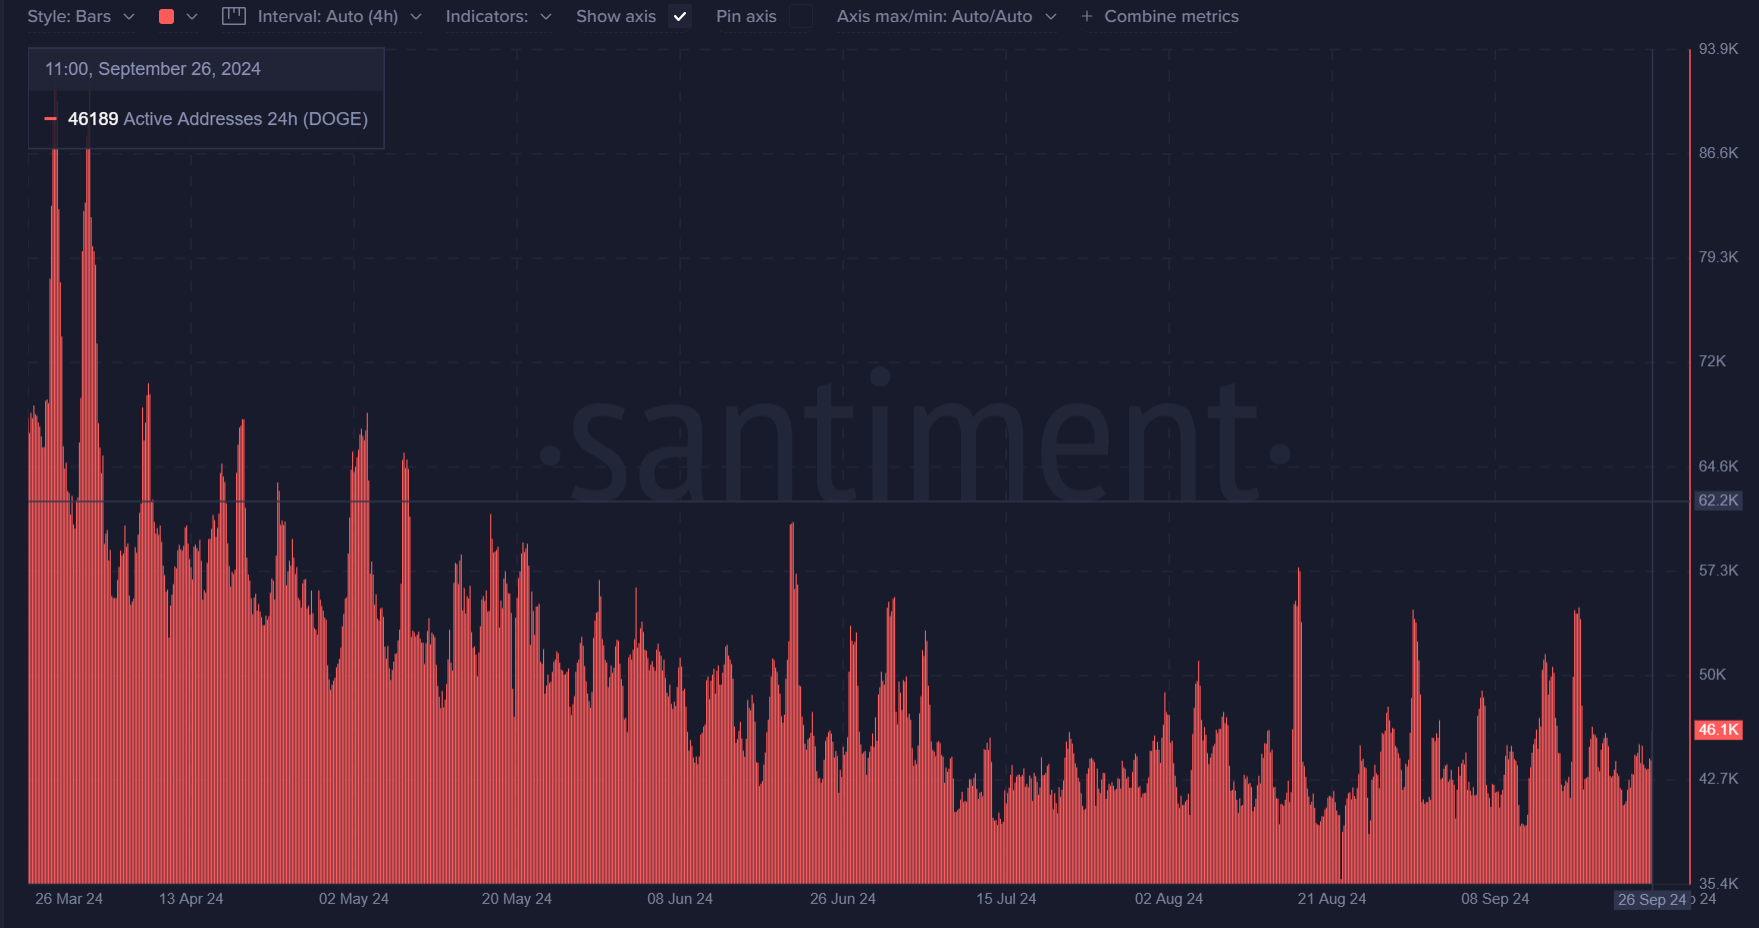Click the 08 Jun 24 x-axis label
This screenshot has width=1759, height=928.
pyautogui.click(x=680, y=899)
